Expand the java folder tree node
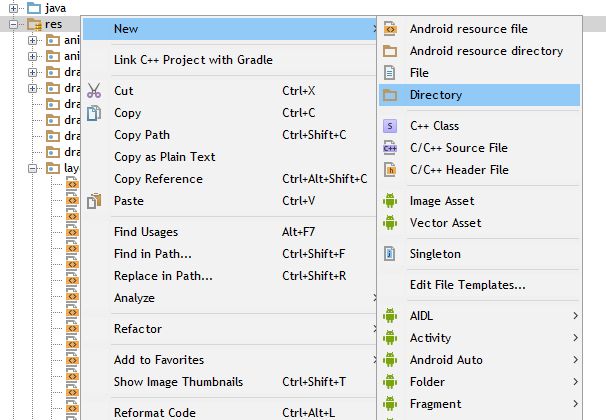The image size is (606, 420). pos(14,8)
